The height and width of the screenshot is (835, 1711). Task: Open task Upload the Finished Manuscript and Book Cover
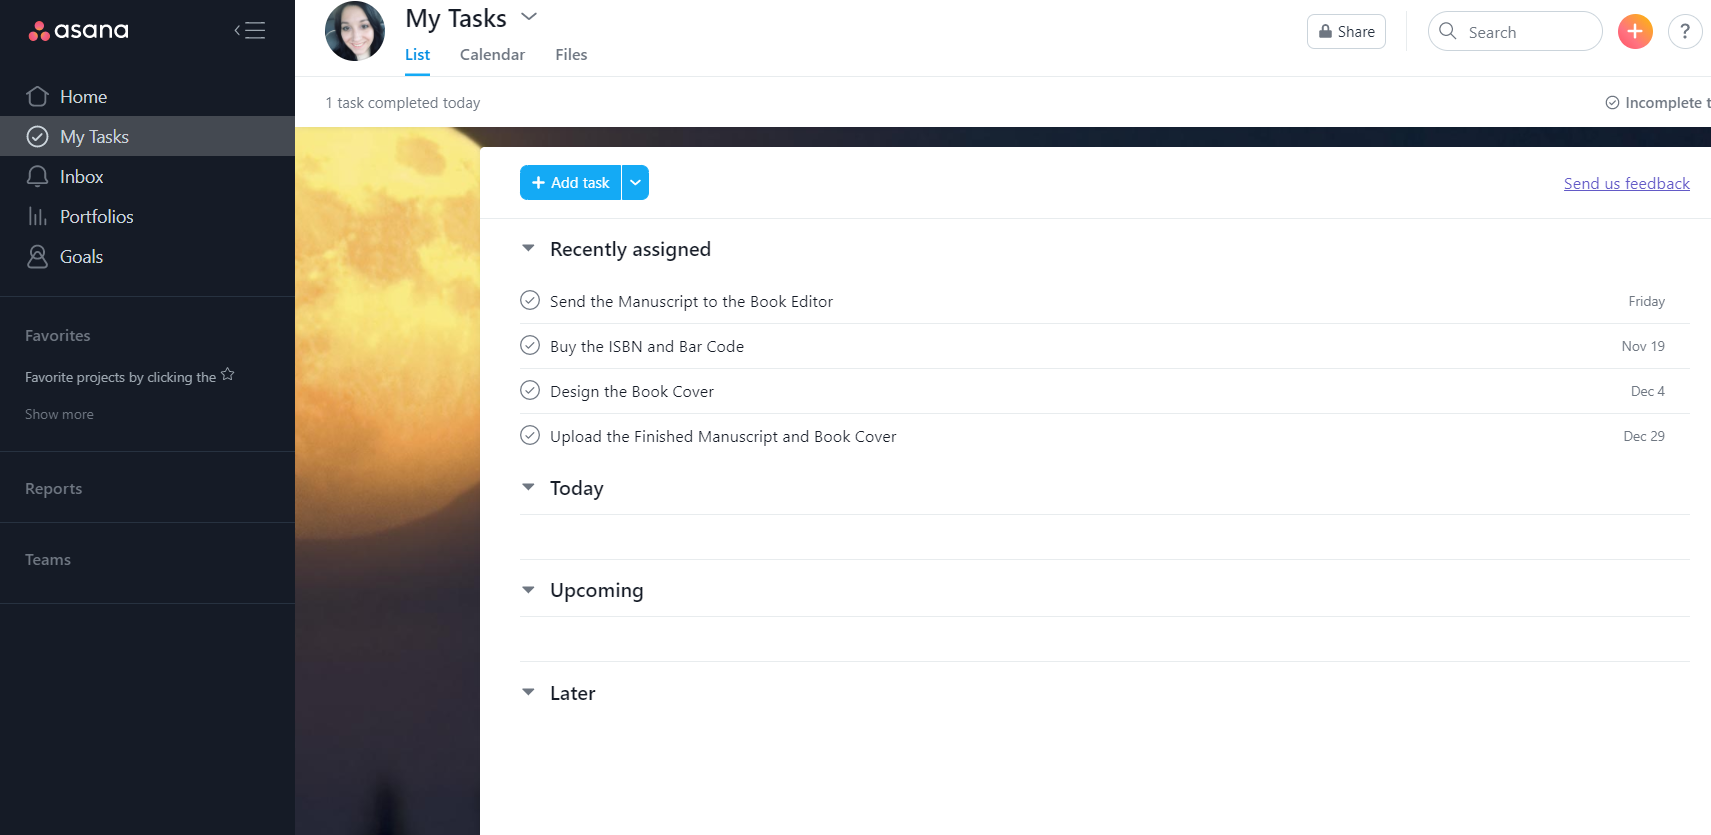pos(723,436)
